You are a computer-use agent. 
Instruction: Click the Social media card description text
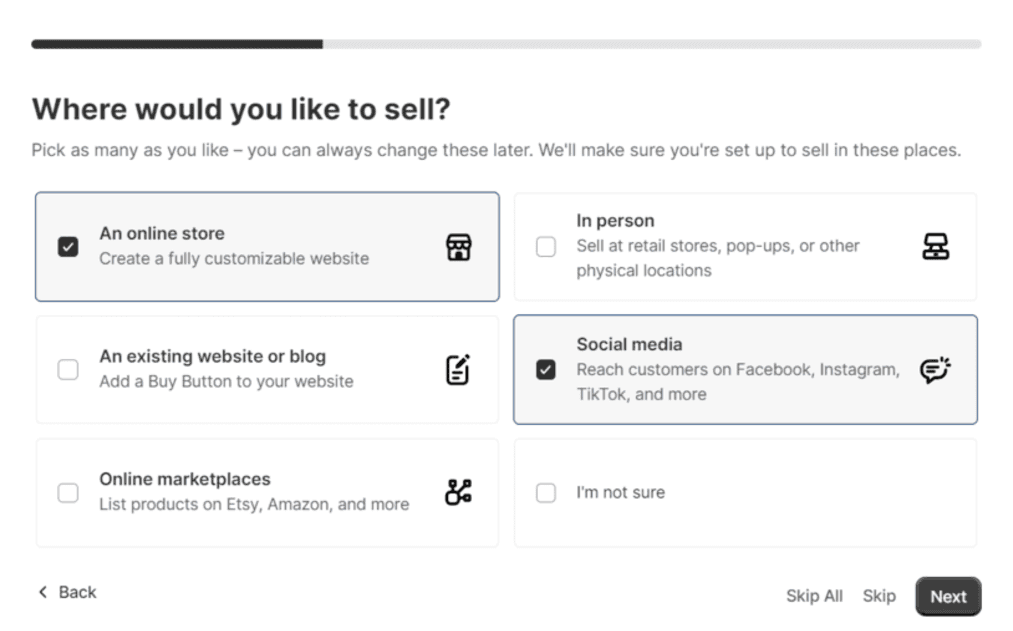(737, 381)
